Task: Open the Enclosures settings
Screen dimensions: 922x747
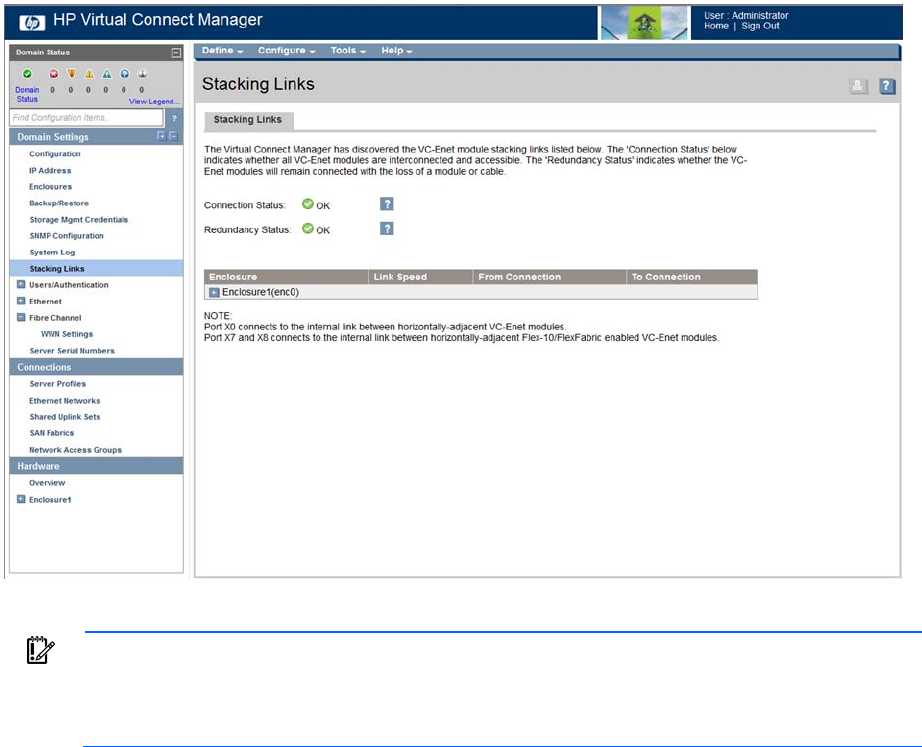Action: [x=51, y=187]
